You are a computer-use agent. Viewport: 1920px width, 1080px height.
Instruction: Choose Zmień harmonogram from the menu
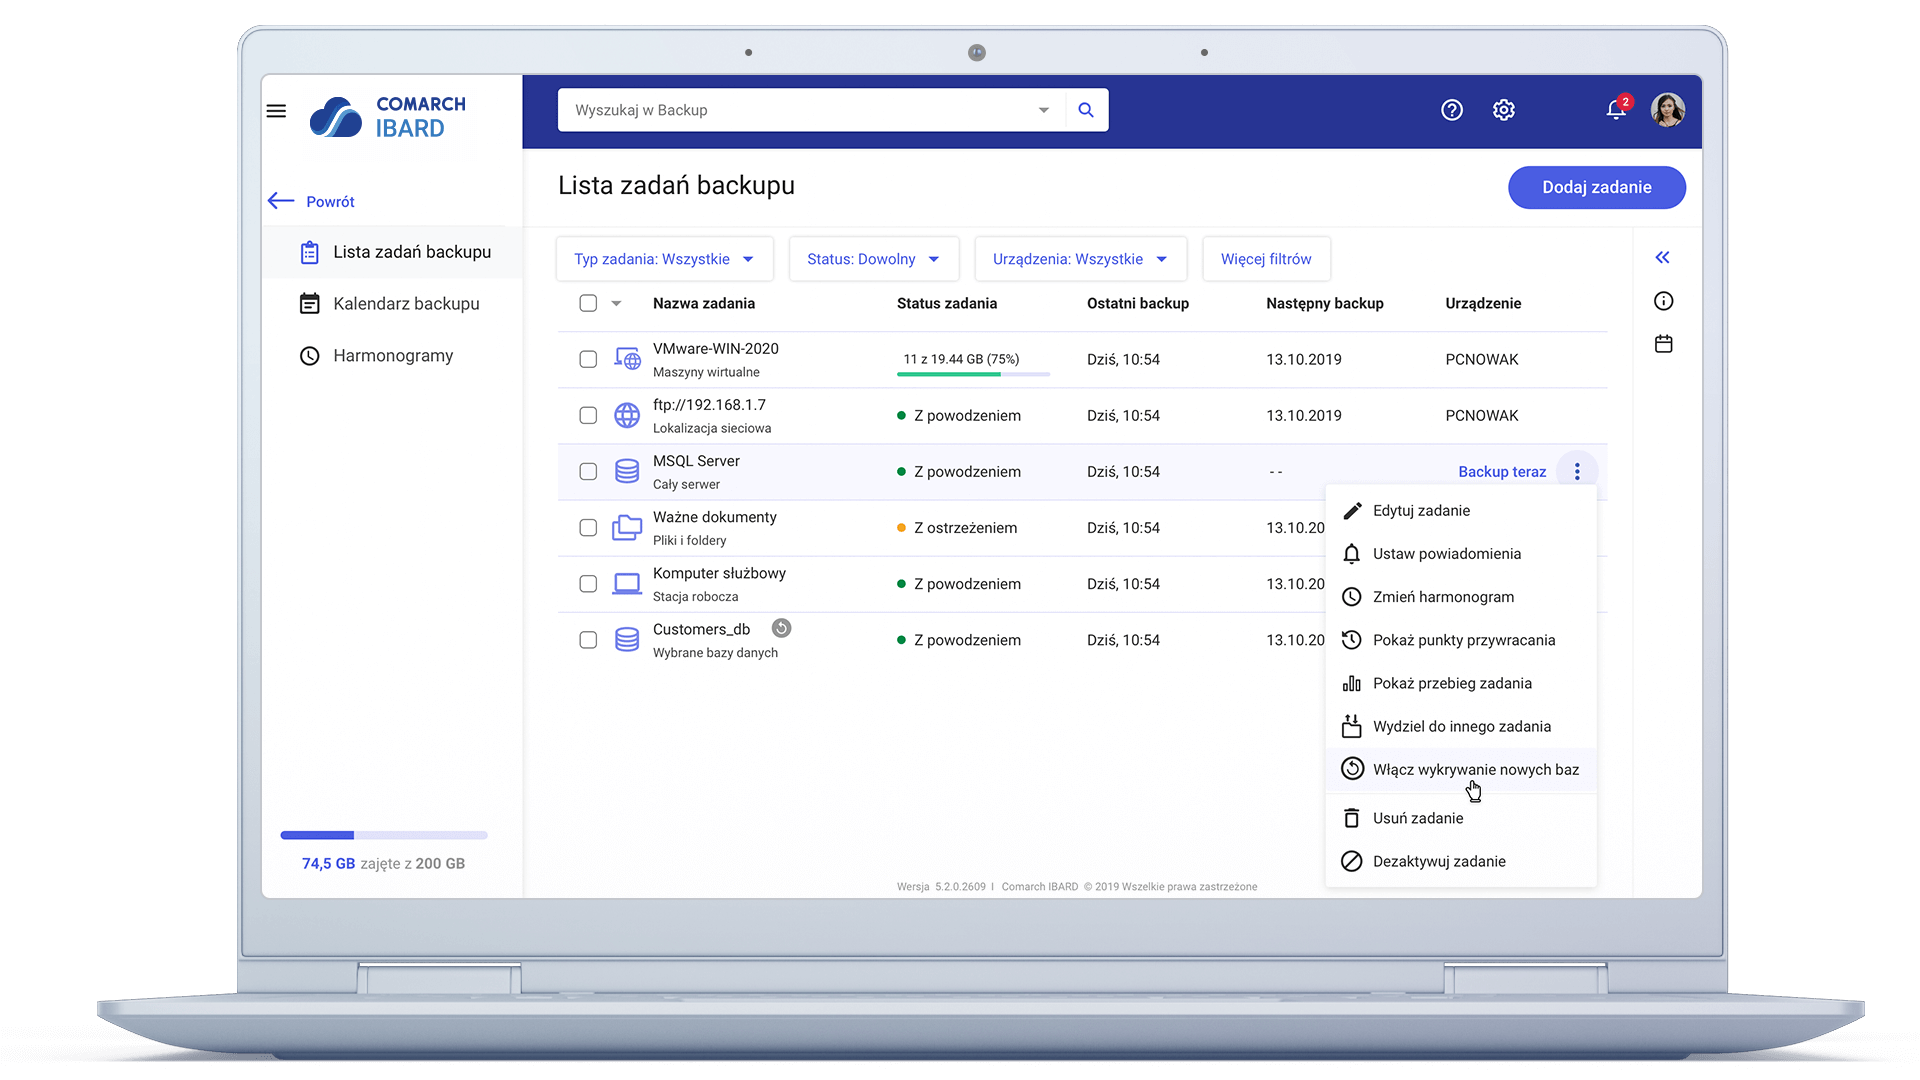click(1461, 597)
